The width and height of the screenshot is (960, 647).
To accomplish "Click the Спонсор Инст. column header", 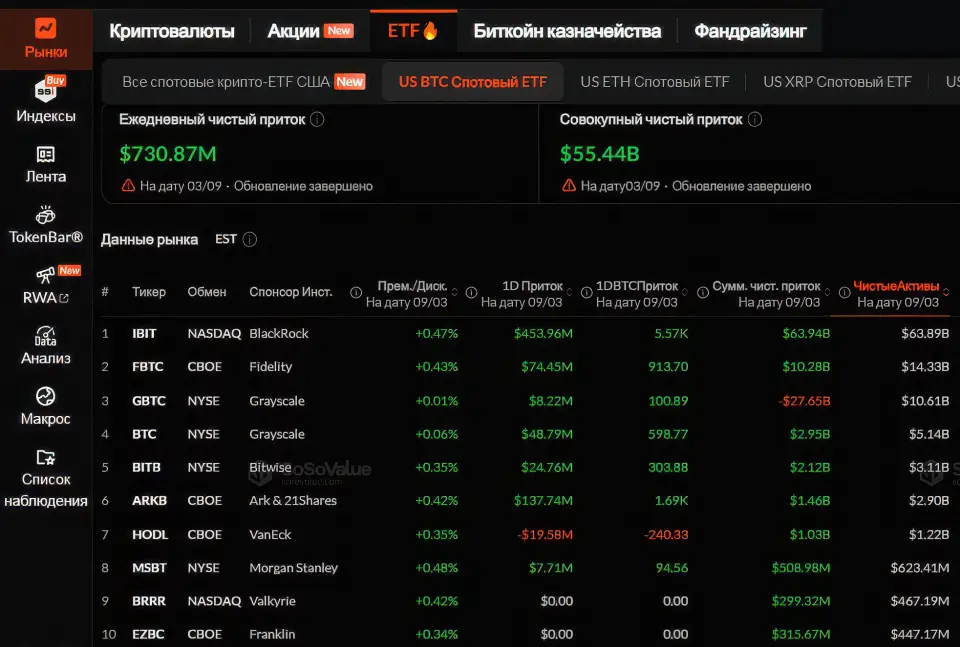I will (x=291, y=292).
